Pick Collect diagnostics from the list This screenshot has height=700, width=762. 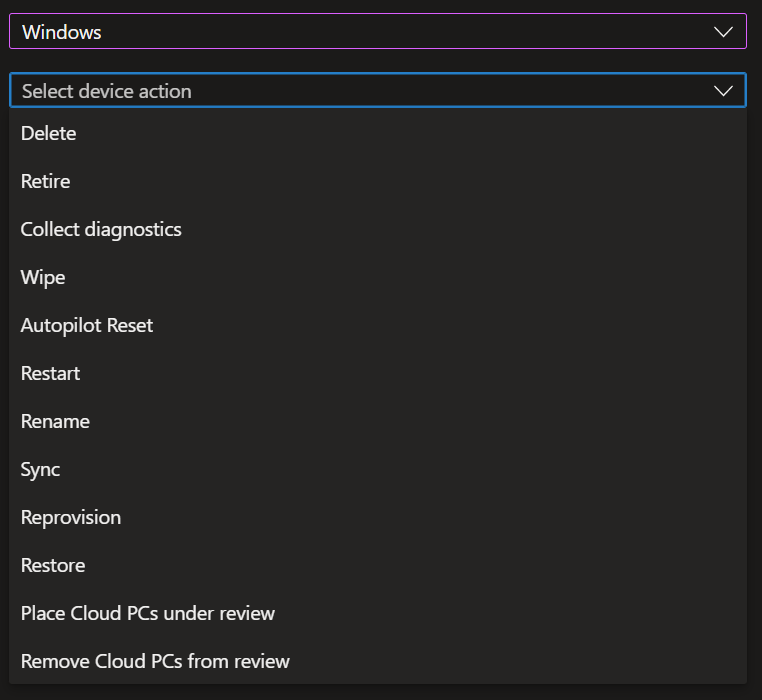(x=378, y=229)
